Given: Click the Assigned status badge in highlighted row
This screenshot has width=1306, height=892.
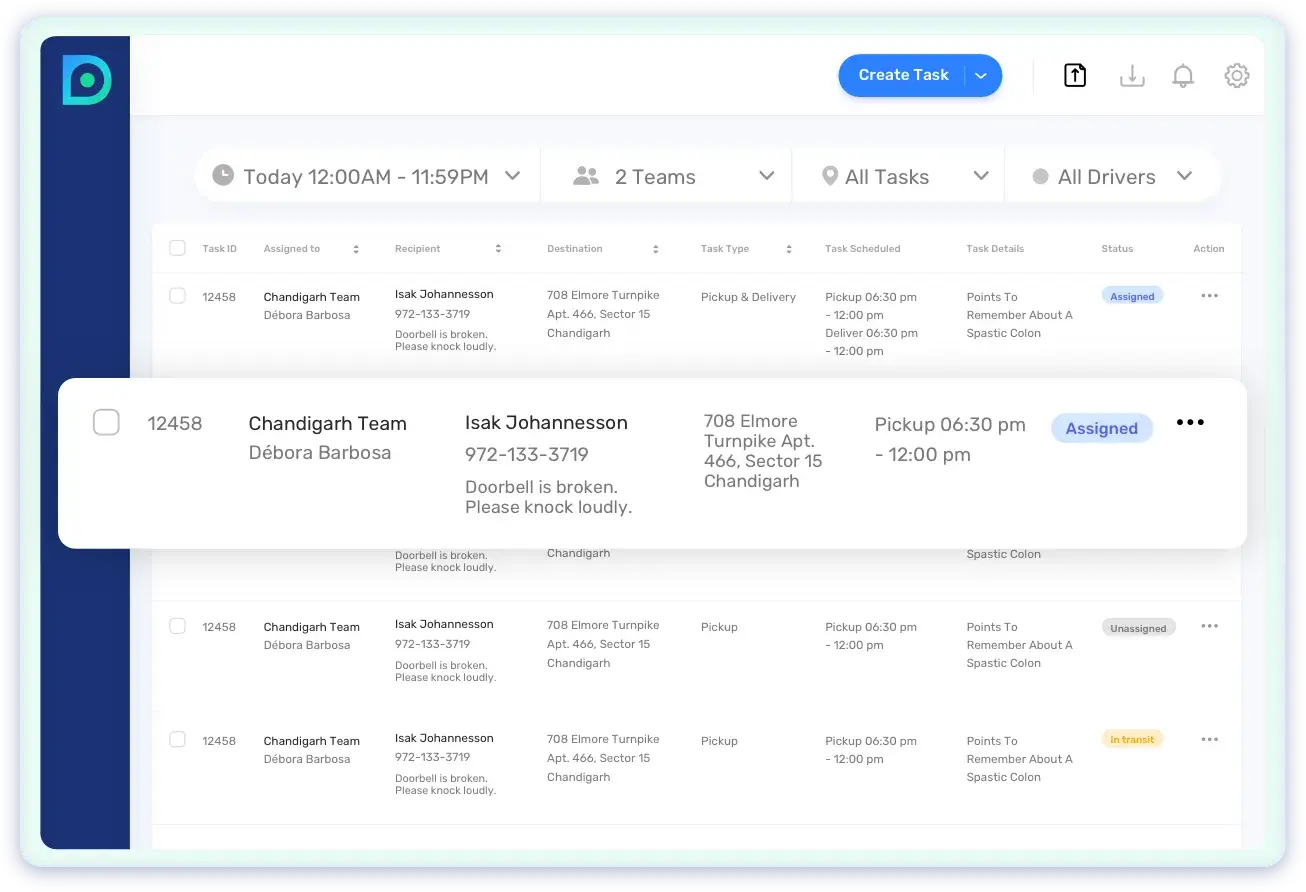Looking at the screenshot, I should pos(1101,429).
